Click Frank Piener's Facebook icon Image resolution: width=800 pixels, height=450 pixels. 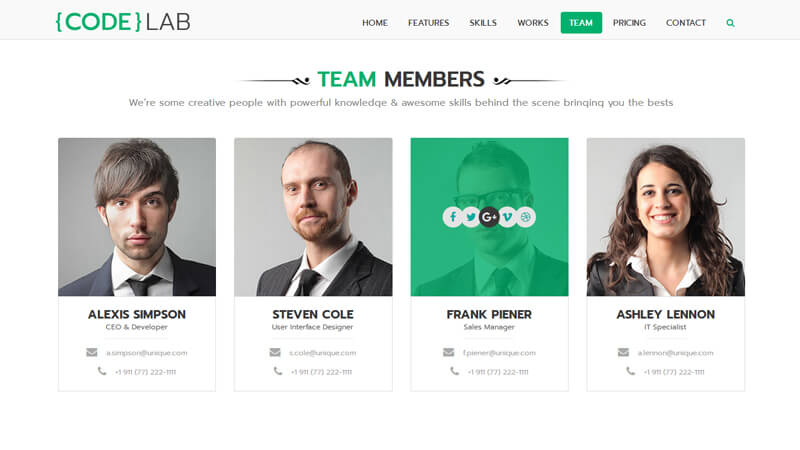point(453,217)
